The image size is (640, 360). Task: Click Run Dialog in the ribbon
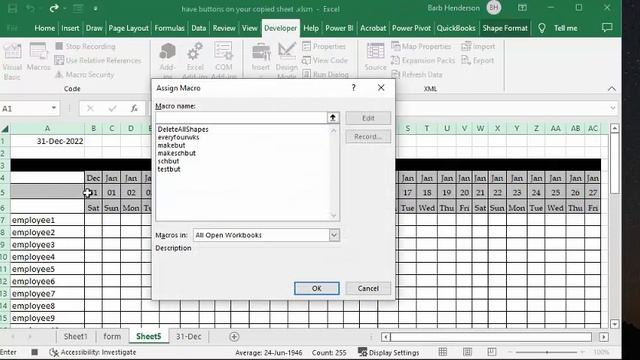click(x=326, y=75)
